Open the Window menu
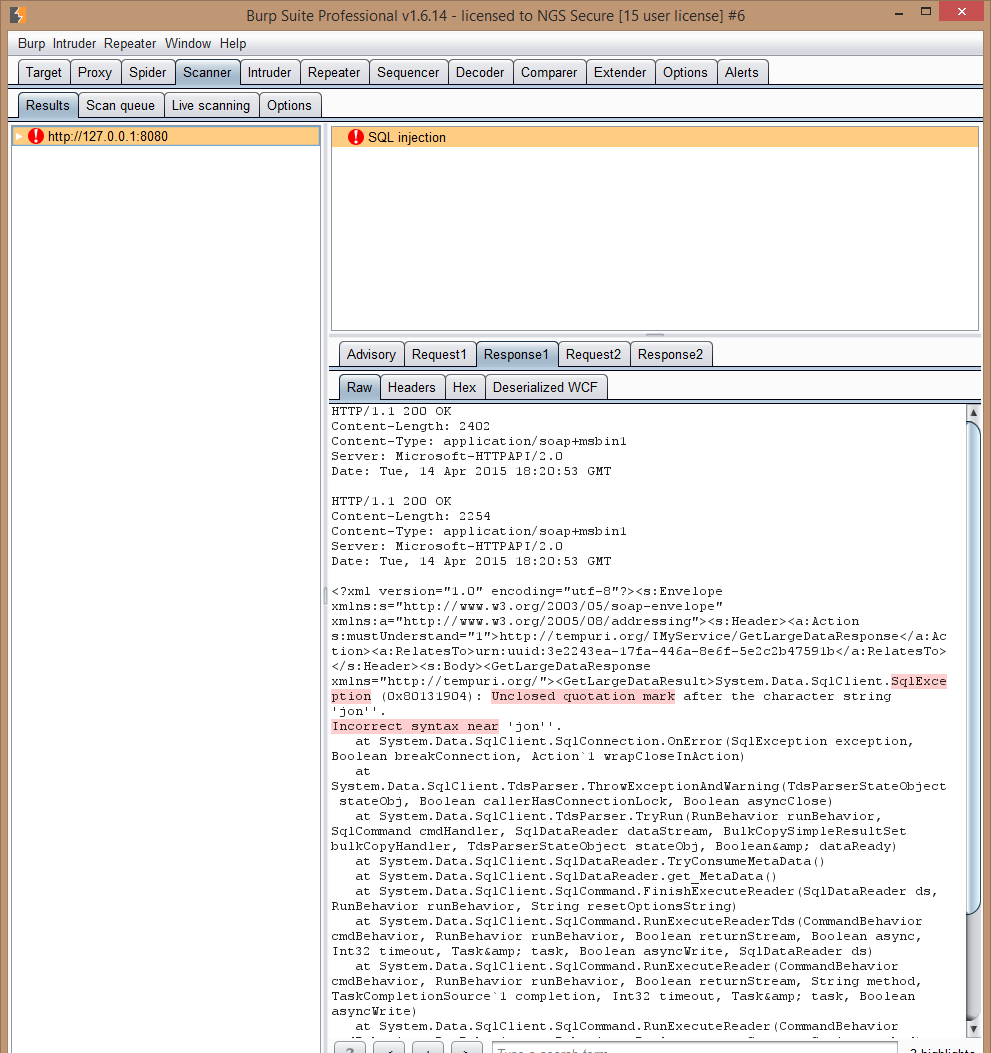The width and height of the screenshot is (991, 1053). tap(188, 44)
